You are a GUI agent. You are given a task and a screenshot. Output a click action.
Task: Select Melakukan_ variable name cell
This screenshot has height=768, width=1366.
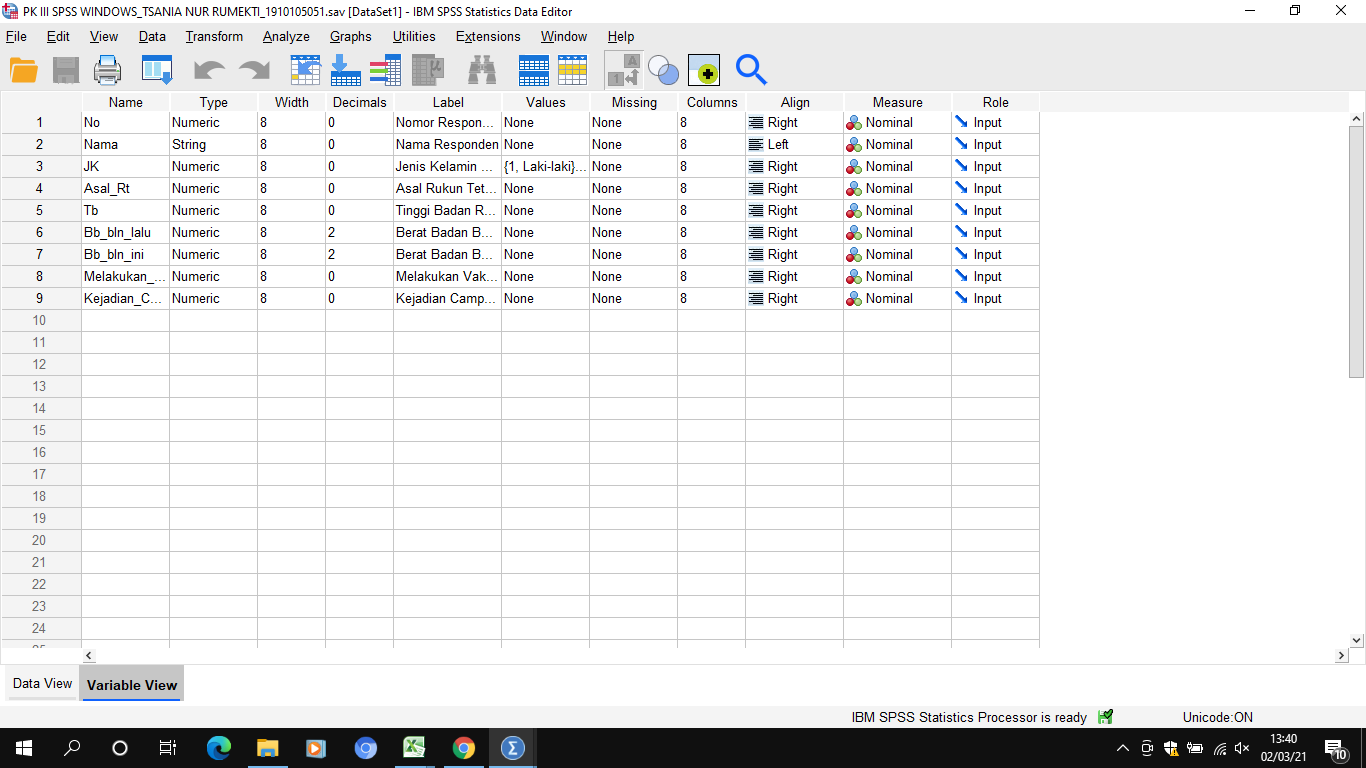[x=125, y=277]
